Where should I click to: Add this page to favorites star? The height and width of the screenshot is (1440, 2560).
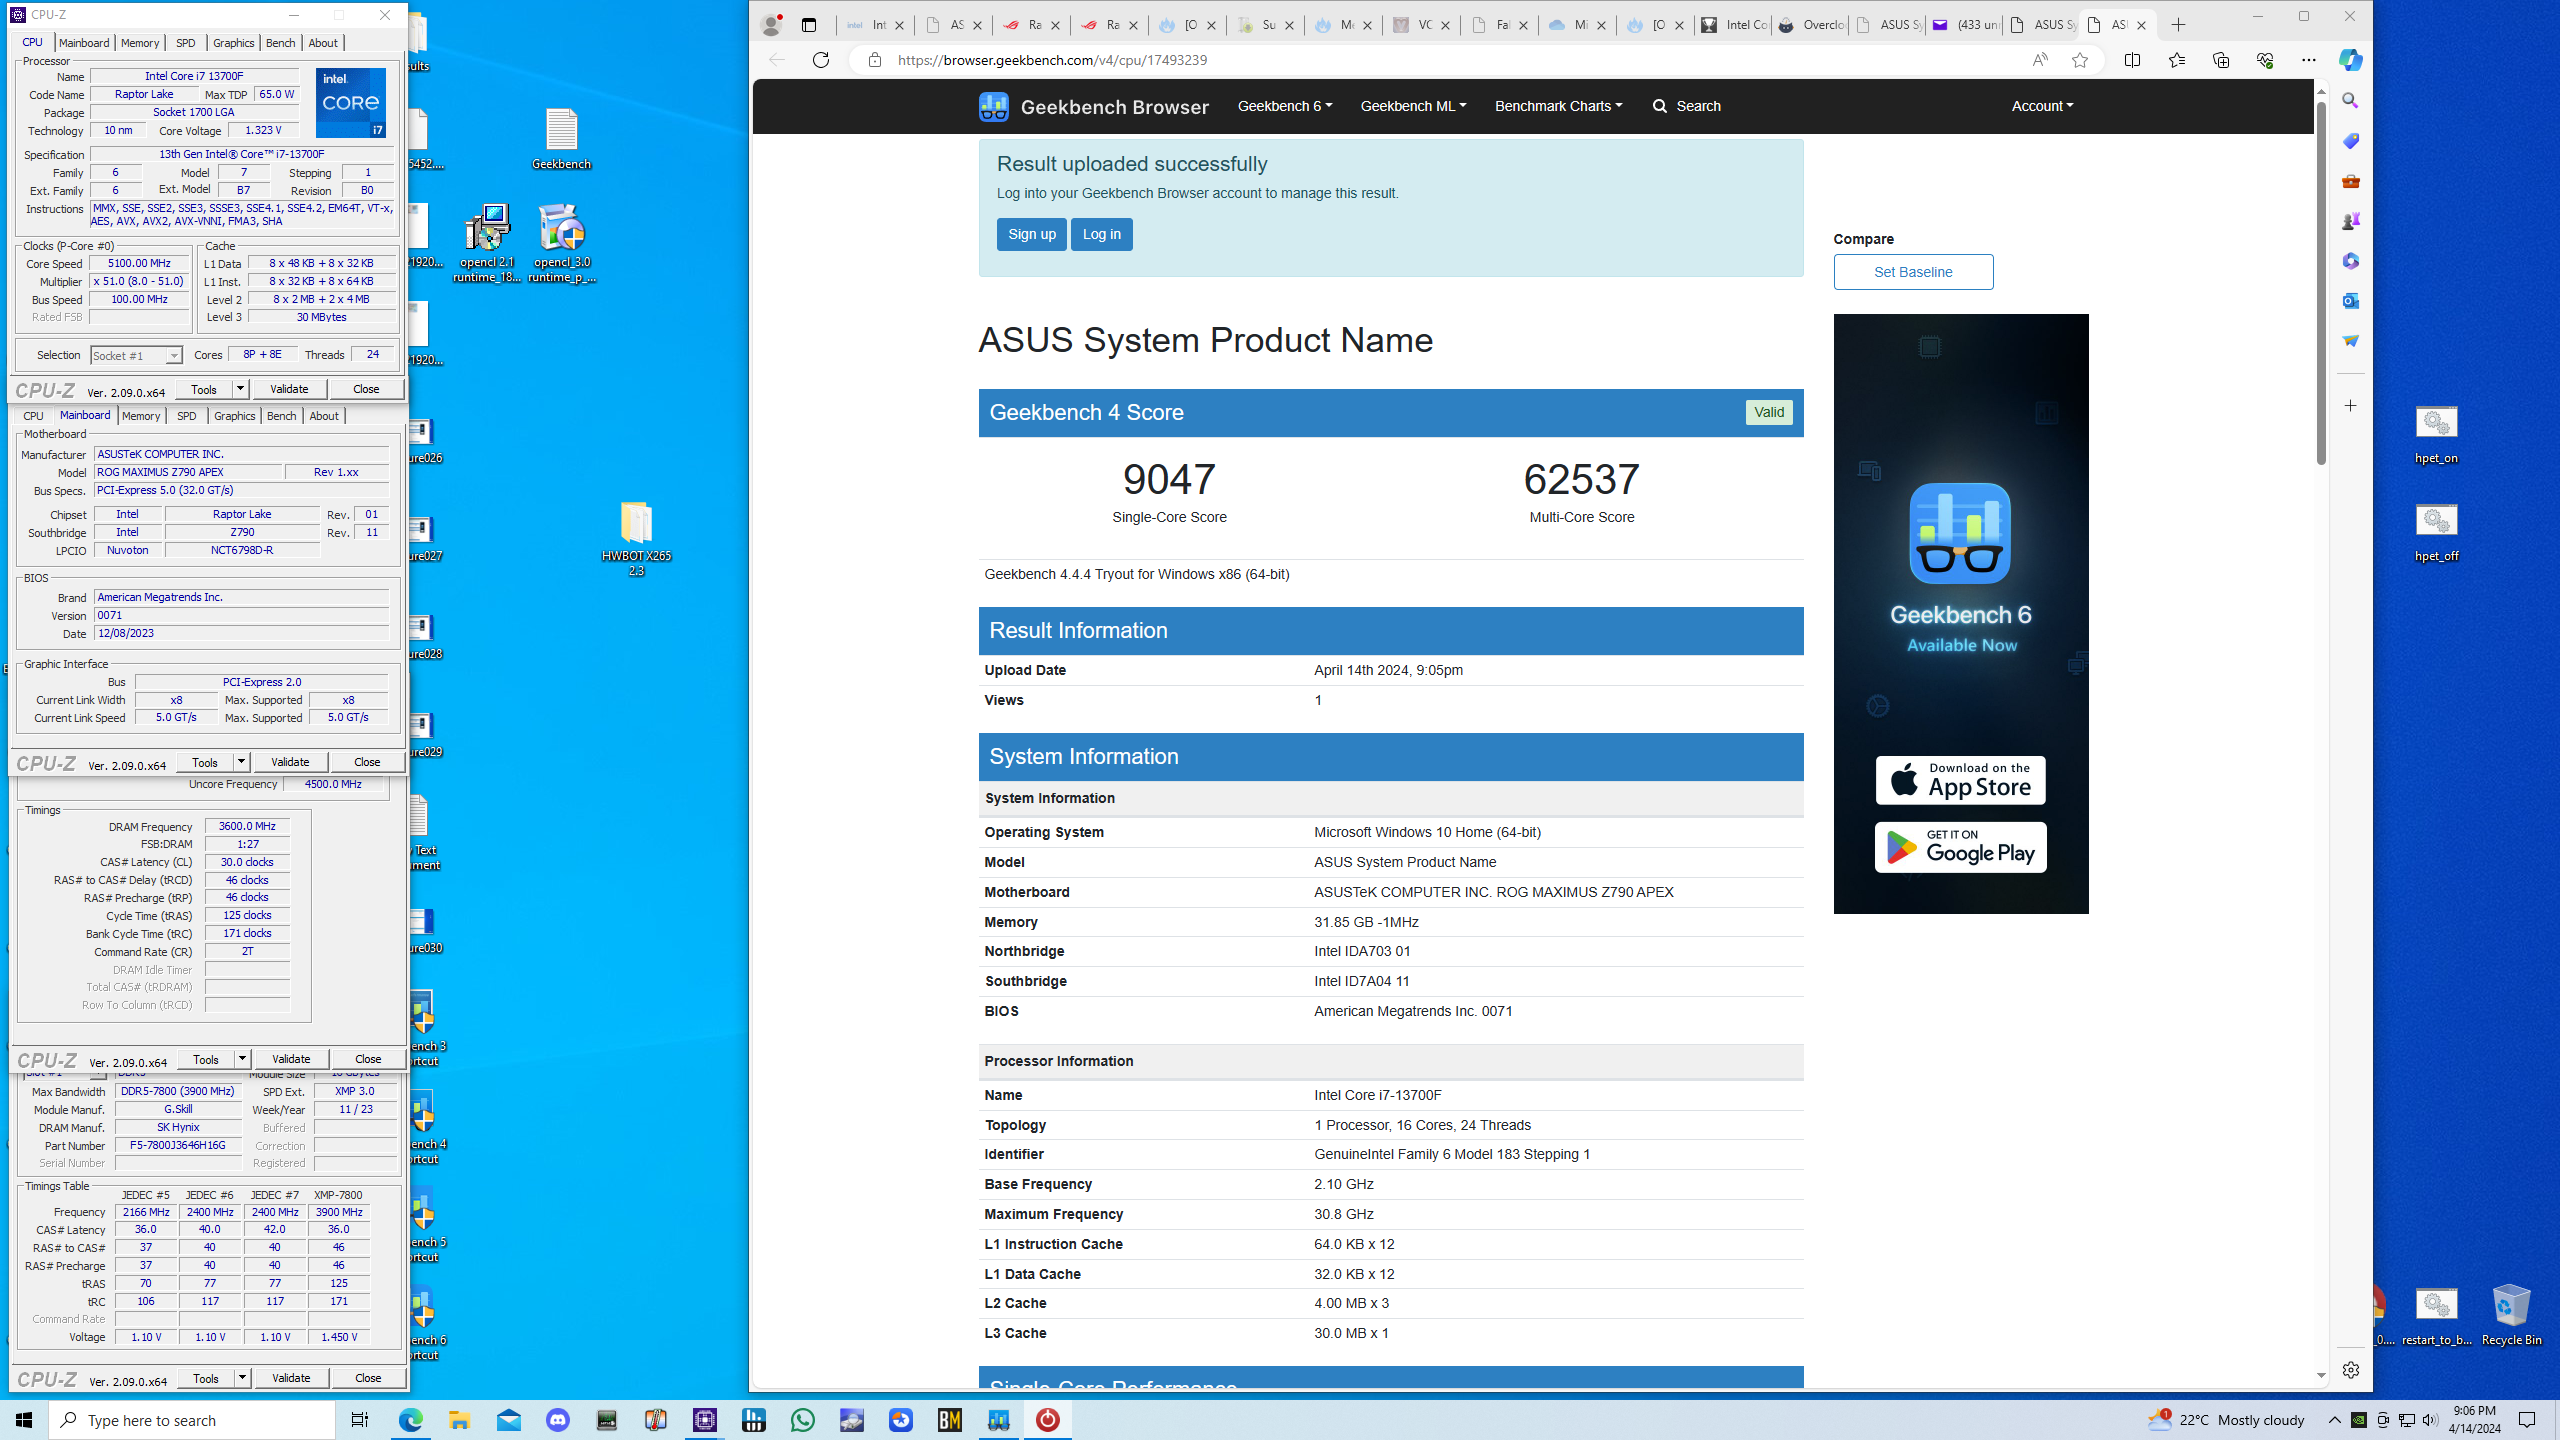(x=2080, y=60)
